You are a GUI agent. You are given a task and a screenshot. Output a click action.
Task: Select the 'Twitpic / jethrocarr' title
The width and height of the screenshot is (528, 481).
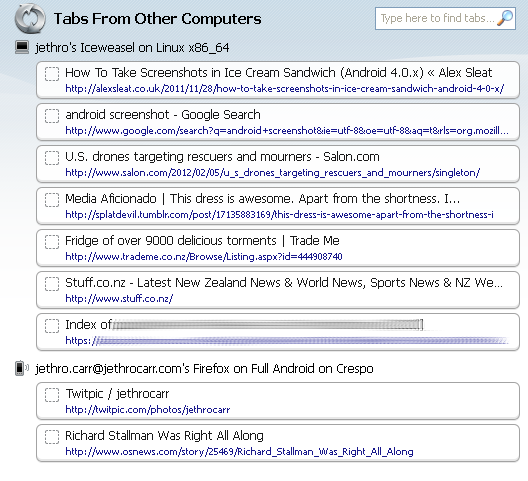(x=117, y=394)
